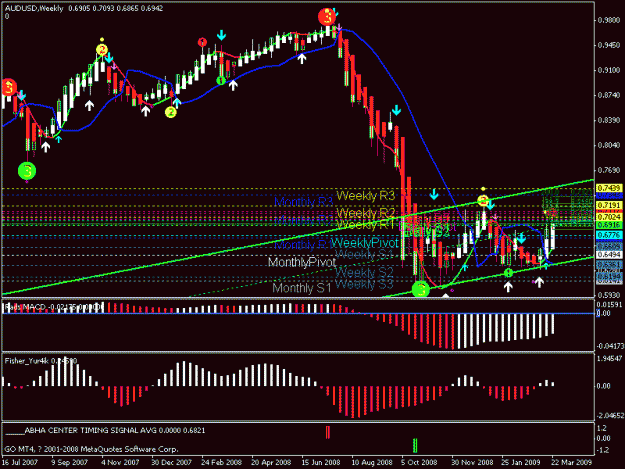Click the yellow 0.7191 price tag
625x469 pixels.
pos(609,205)
